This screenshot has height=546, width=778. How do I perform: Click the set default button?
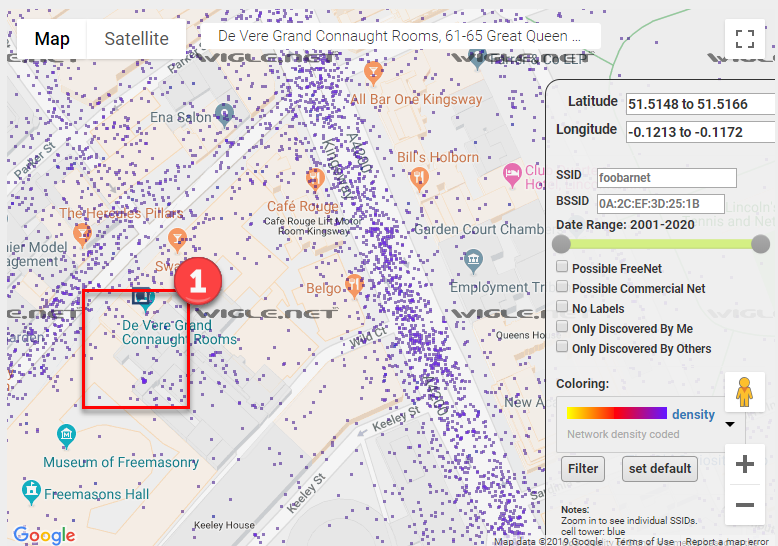(x=660, y=469)
